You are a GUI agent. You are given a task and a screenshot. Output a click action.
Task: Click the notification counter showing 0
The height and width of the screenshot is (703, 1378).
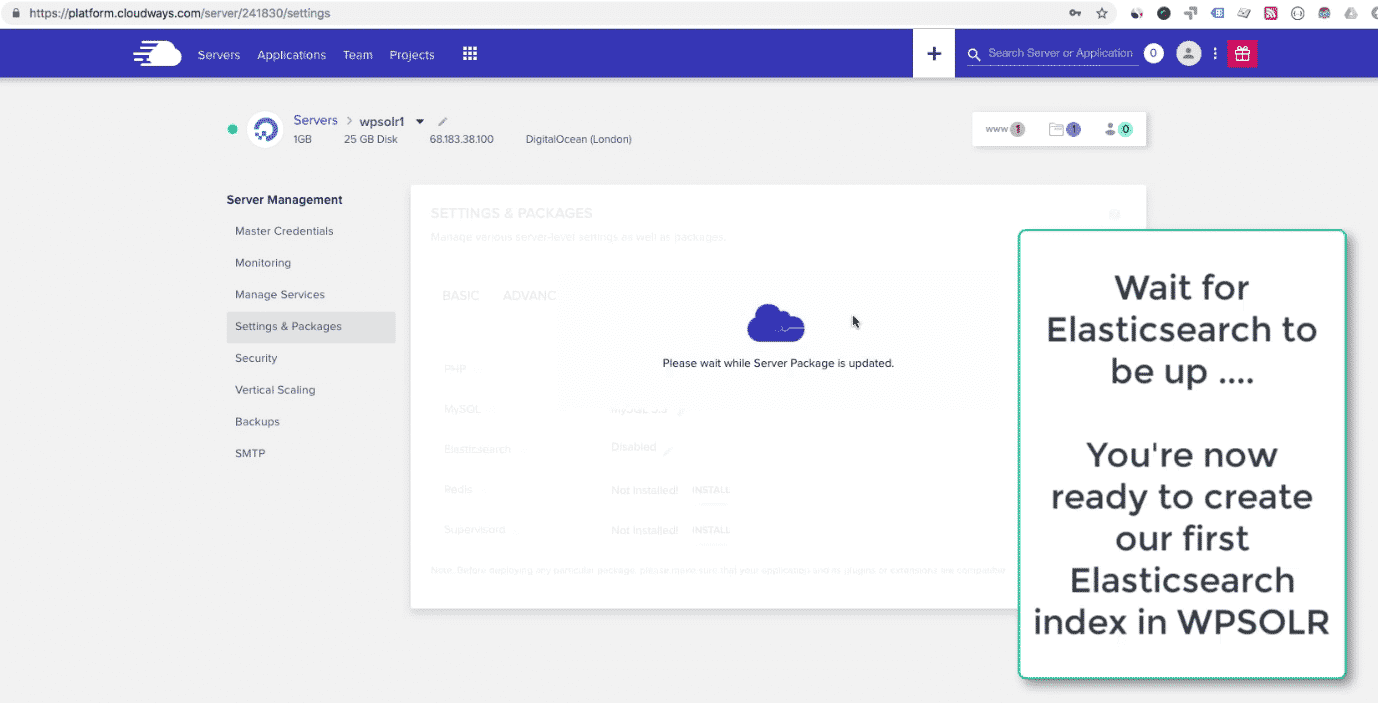[x=1153, y=54]
